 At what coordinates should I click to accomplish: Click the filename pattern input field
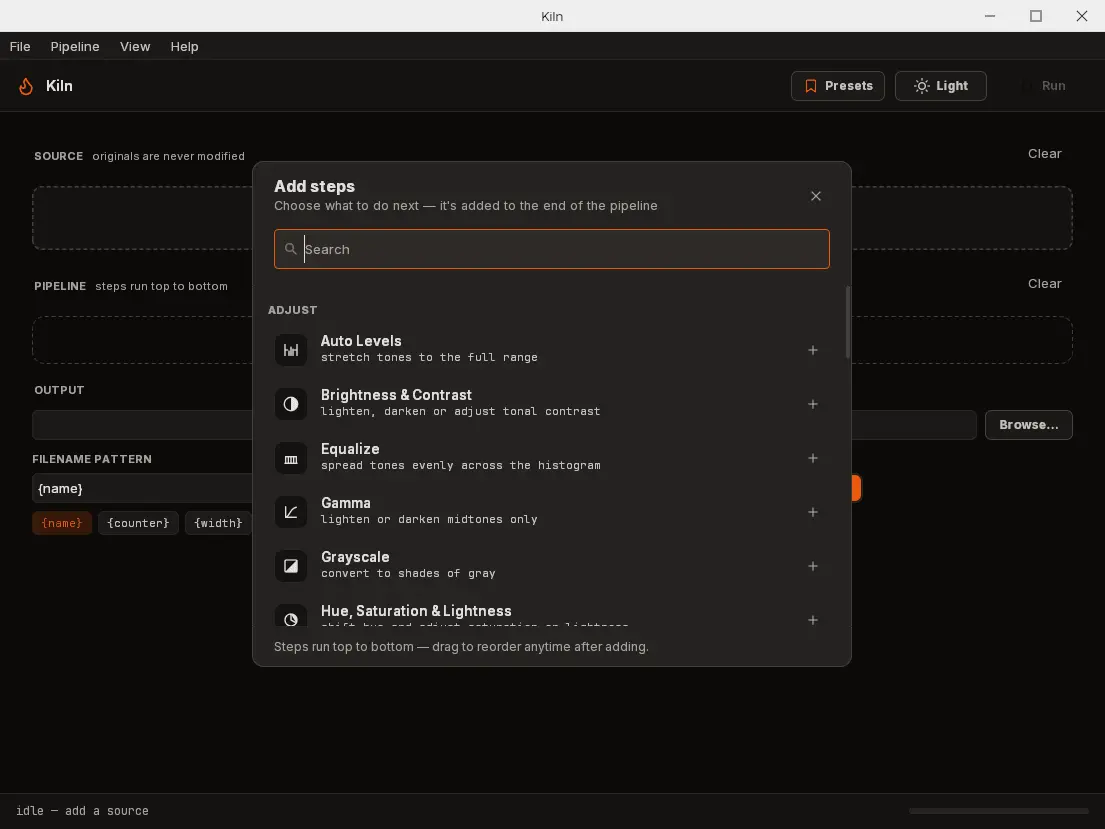(x=142, y=489)
